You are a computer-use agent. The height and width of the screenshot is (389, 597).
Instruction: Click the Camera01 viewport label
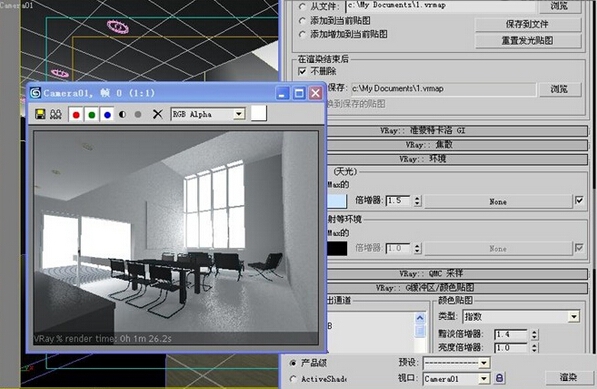[17, 5]
